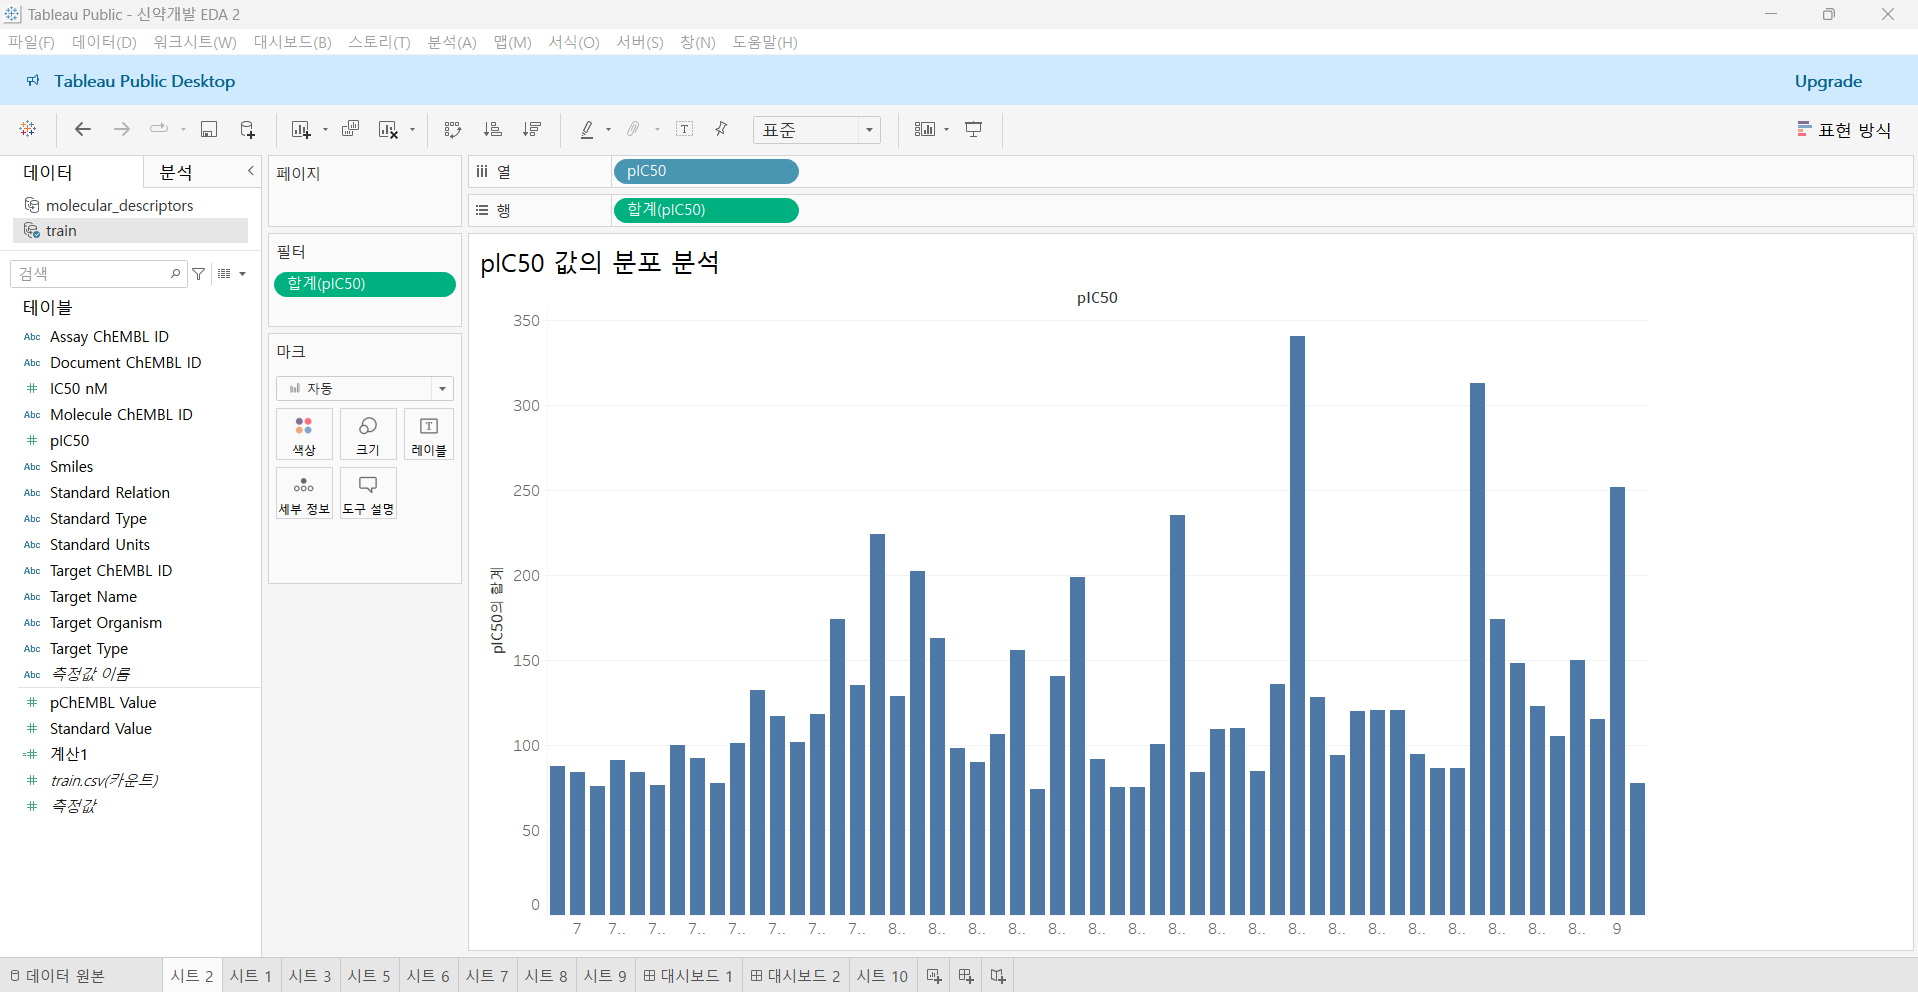
Task: Open 대시보드(B) menu
Action: 292,42
